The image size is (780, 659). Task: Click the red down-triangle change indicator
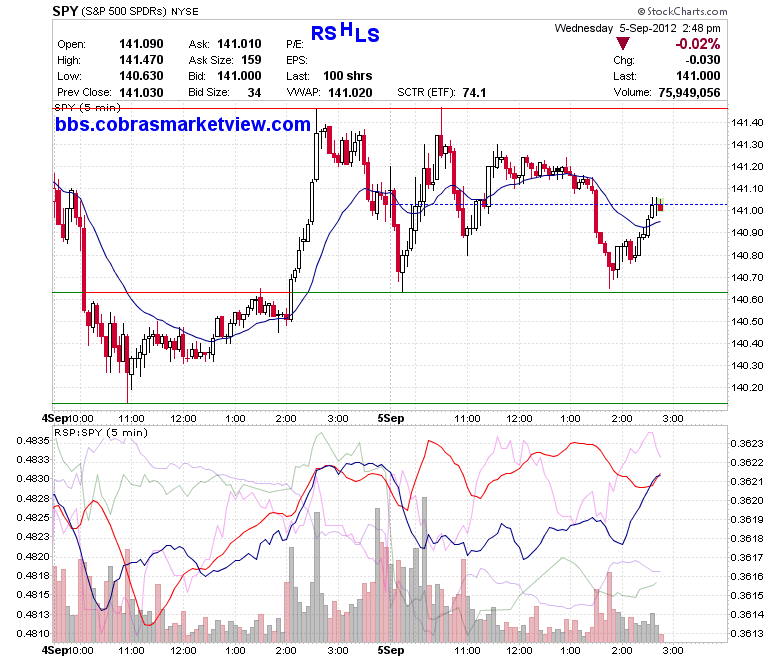622,43
